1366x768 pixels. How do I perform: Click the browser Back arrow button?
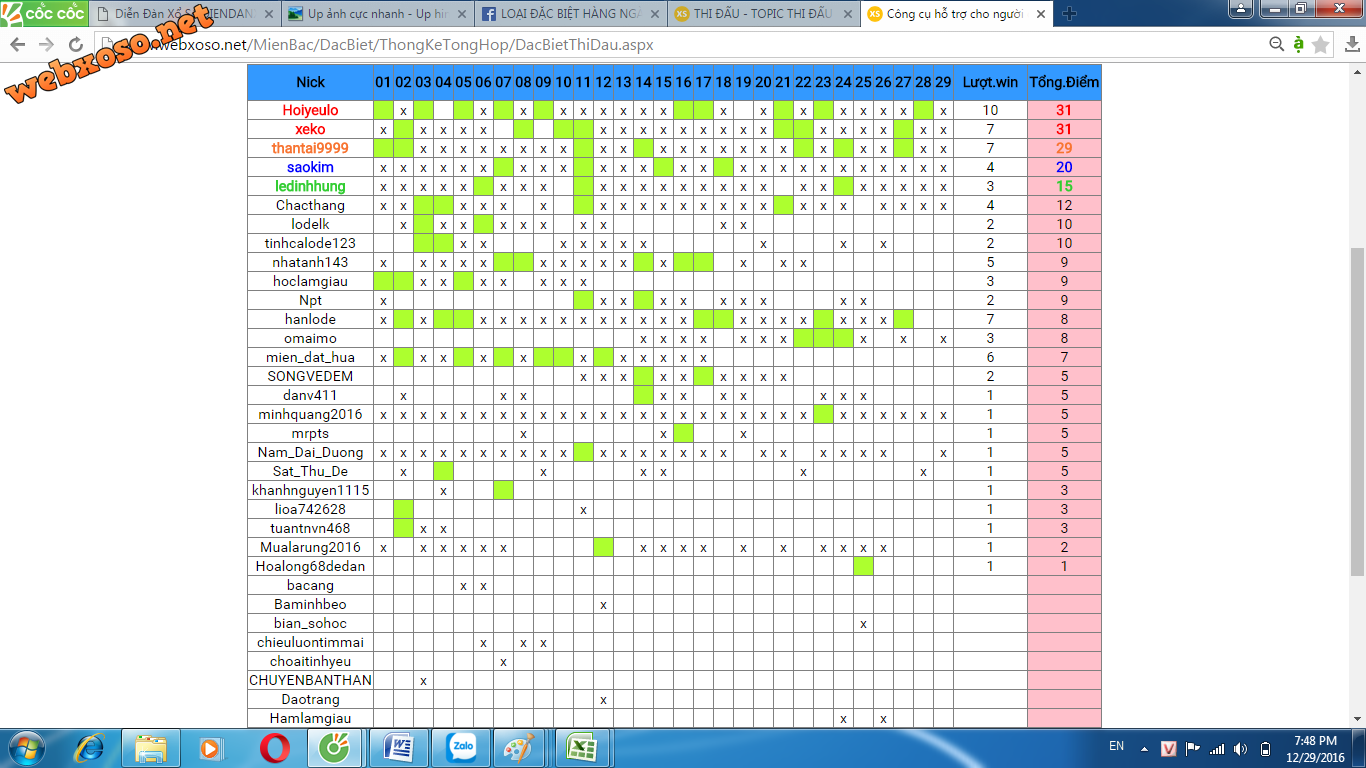point(18,45)
